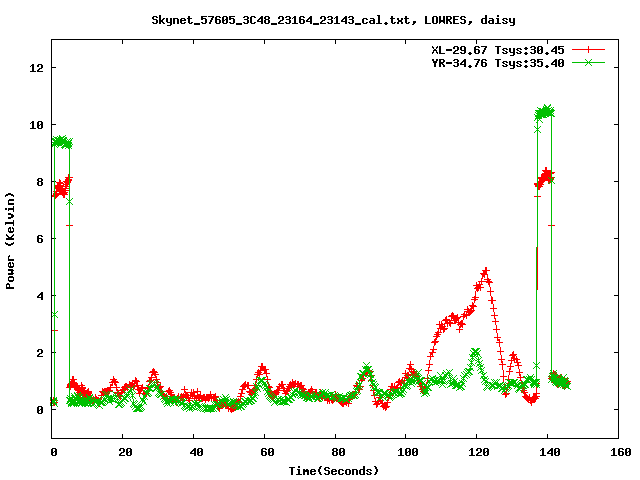Click the x-axis tick label 60
This screenshot has height=480, width=640.
tap(267, 452)
